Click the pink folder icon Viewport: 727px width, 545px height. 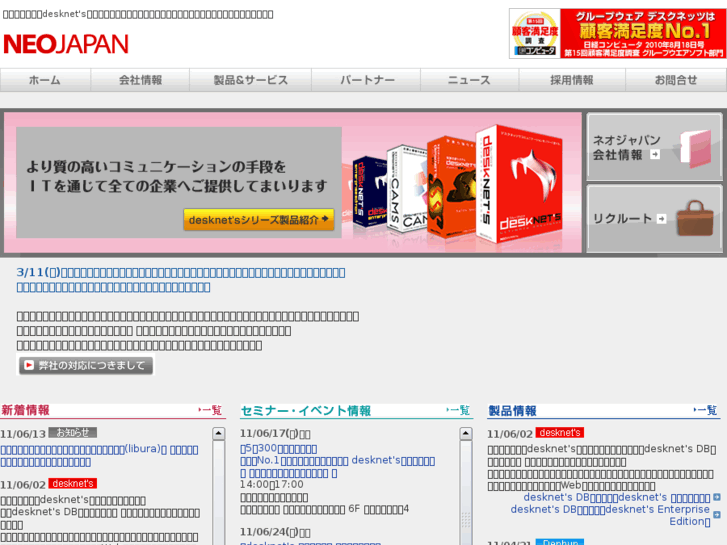[x=696, y=148]
